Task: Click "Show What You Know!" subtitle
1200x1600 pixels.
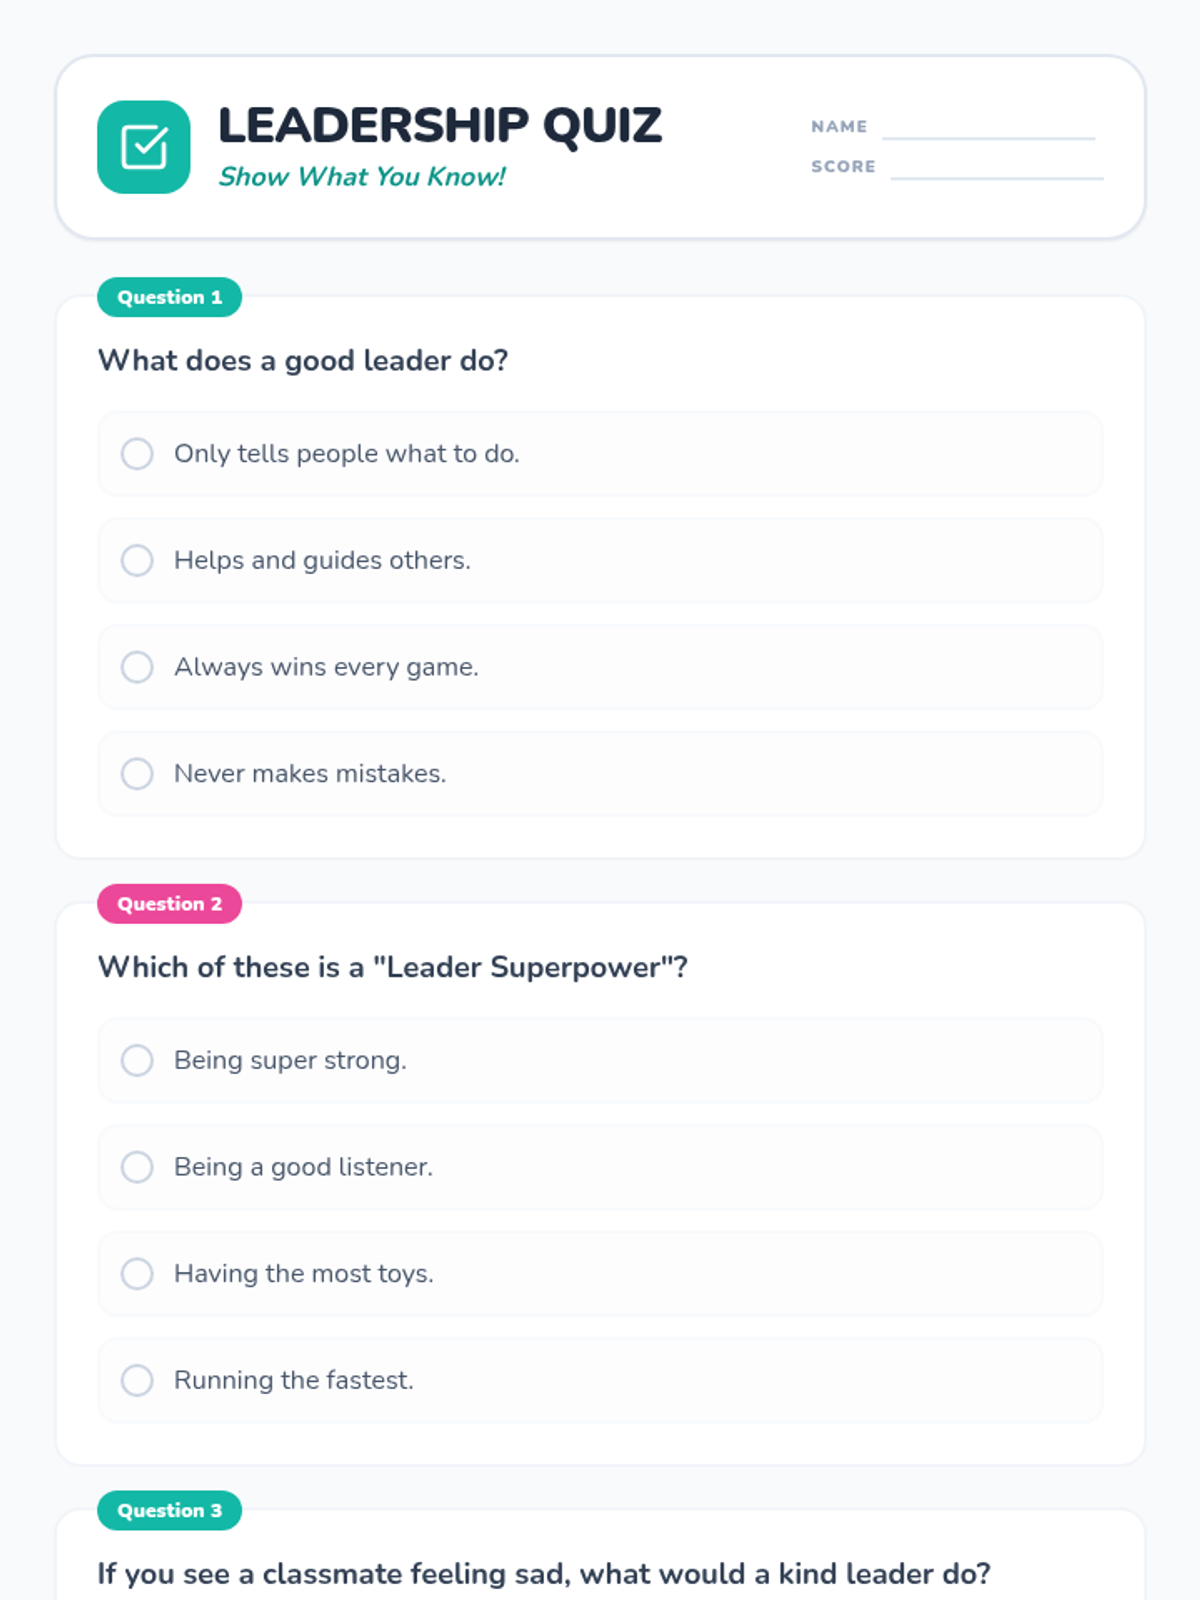Action: coord(362,177)
